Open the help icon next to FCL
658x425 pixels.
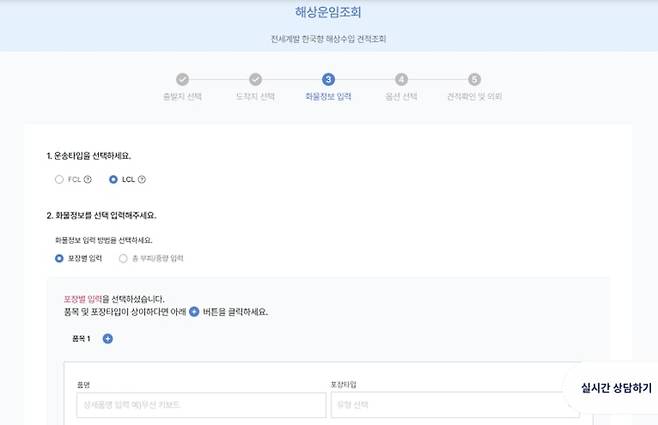point(88,180)
